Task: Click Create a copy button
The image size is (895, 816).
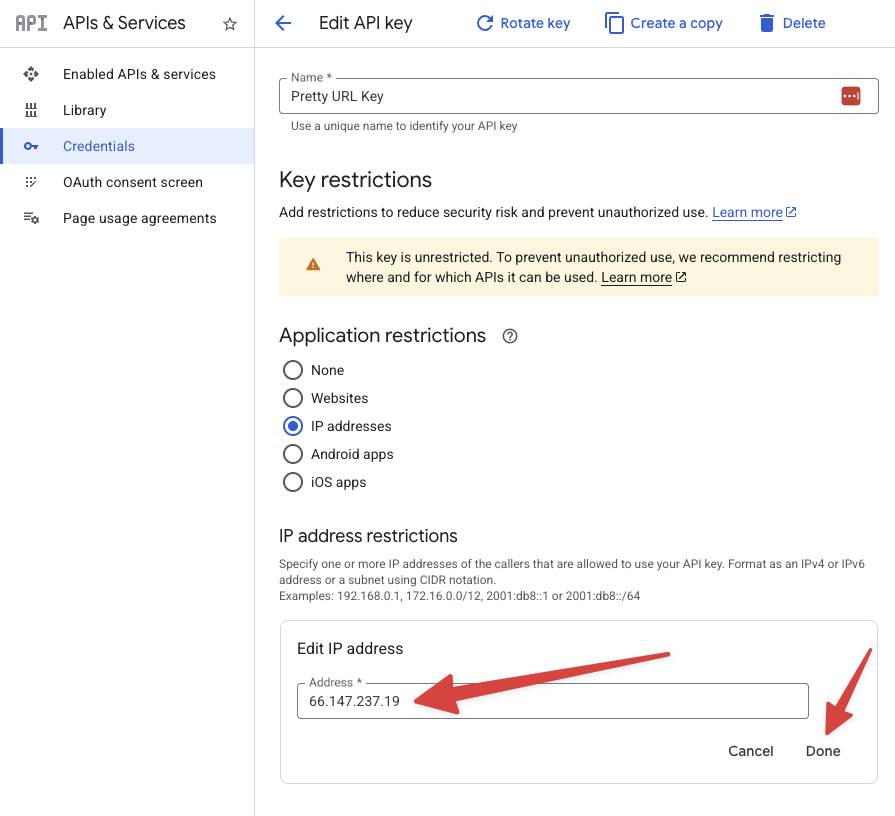Action: pos(664,23)
